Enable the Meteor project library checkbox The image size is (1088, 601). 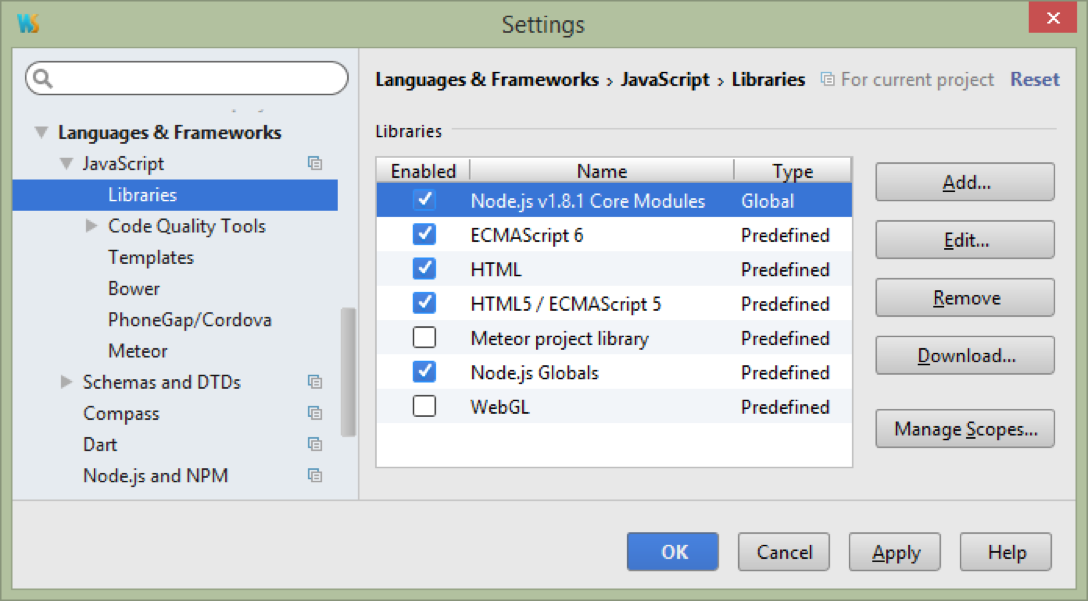pos(424,337)
